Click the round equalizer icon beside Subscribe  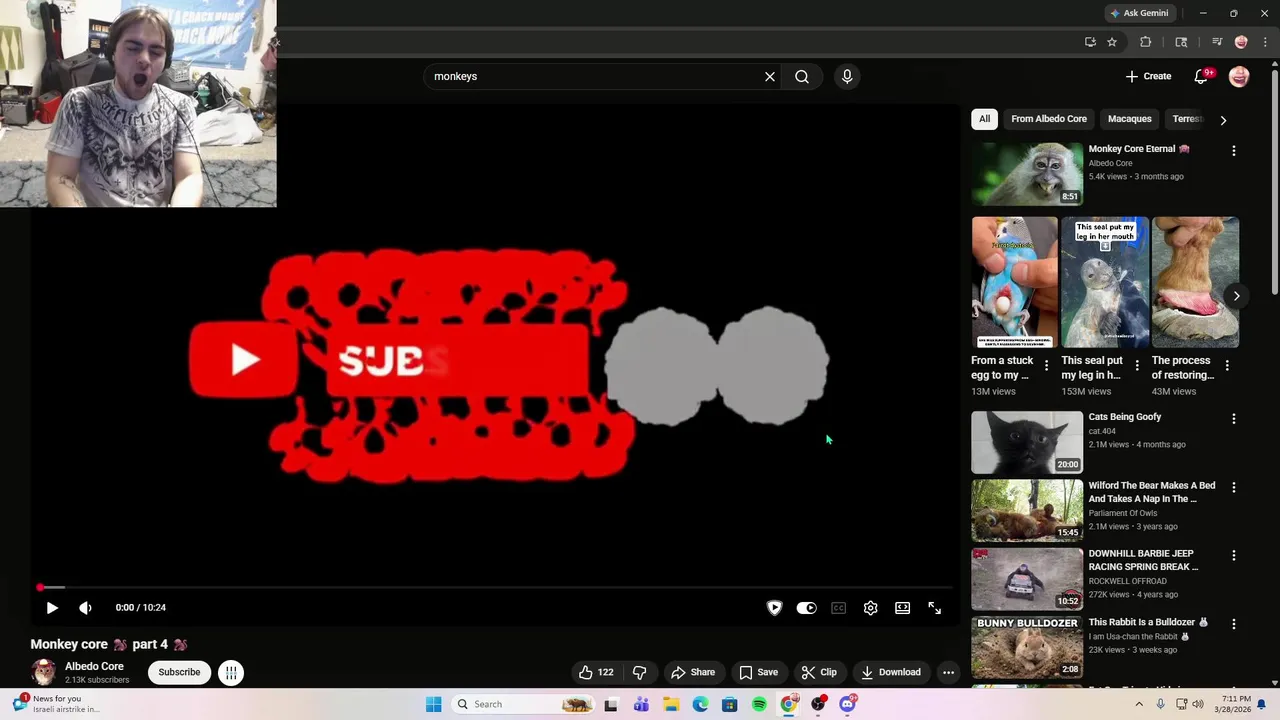point(230,672)
